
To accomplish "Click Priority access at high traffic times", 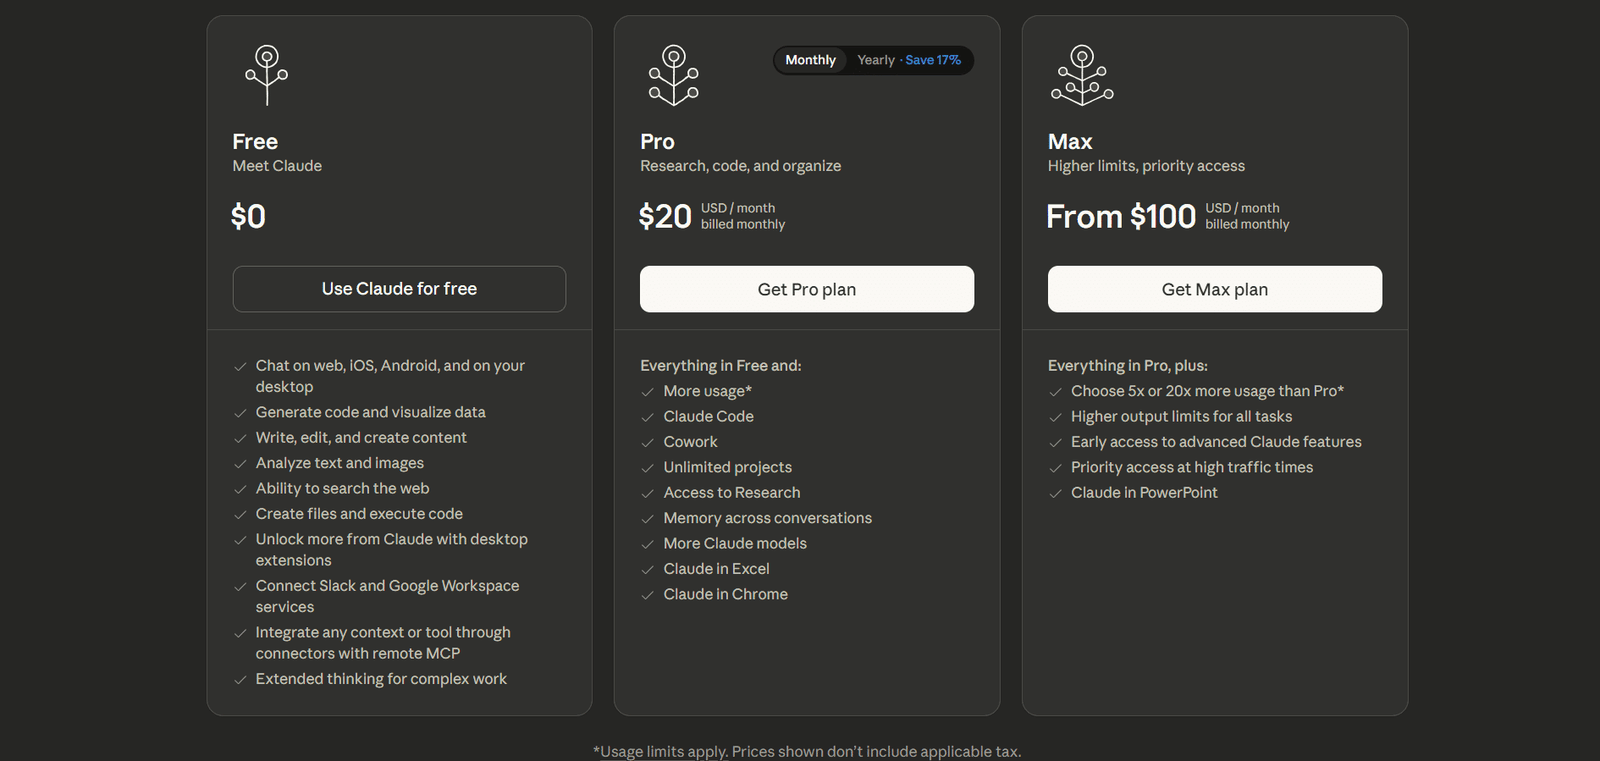I will pos(1191,467).
